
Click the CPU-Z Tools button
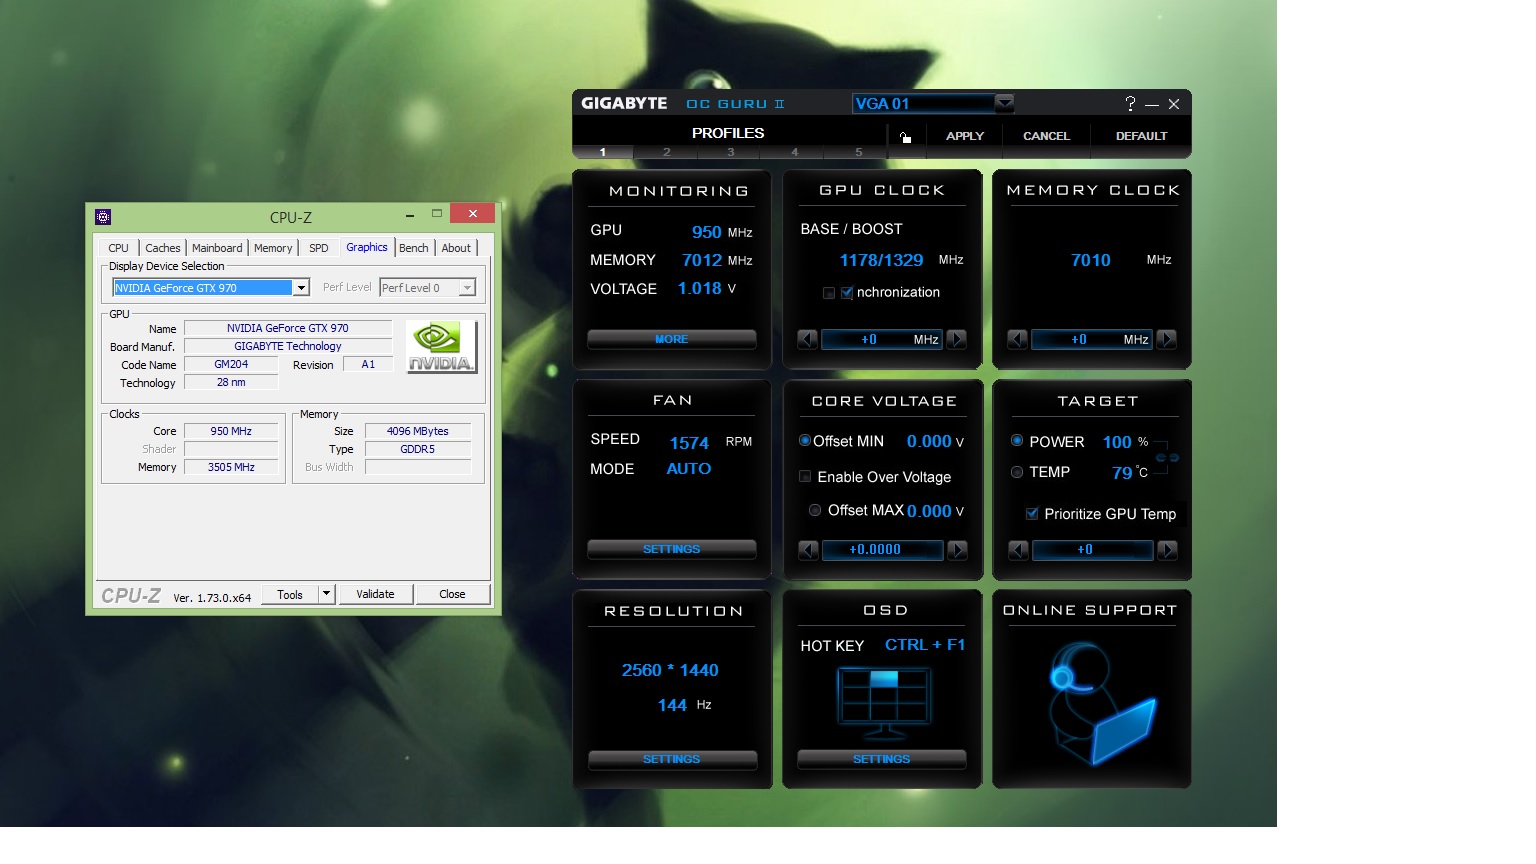290,594
